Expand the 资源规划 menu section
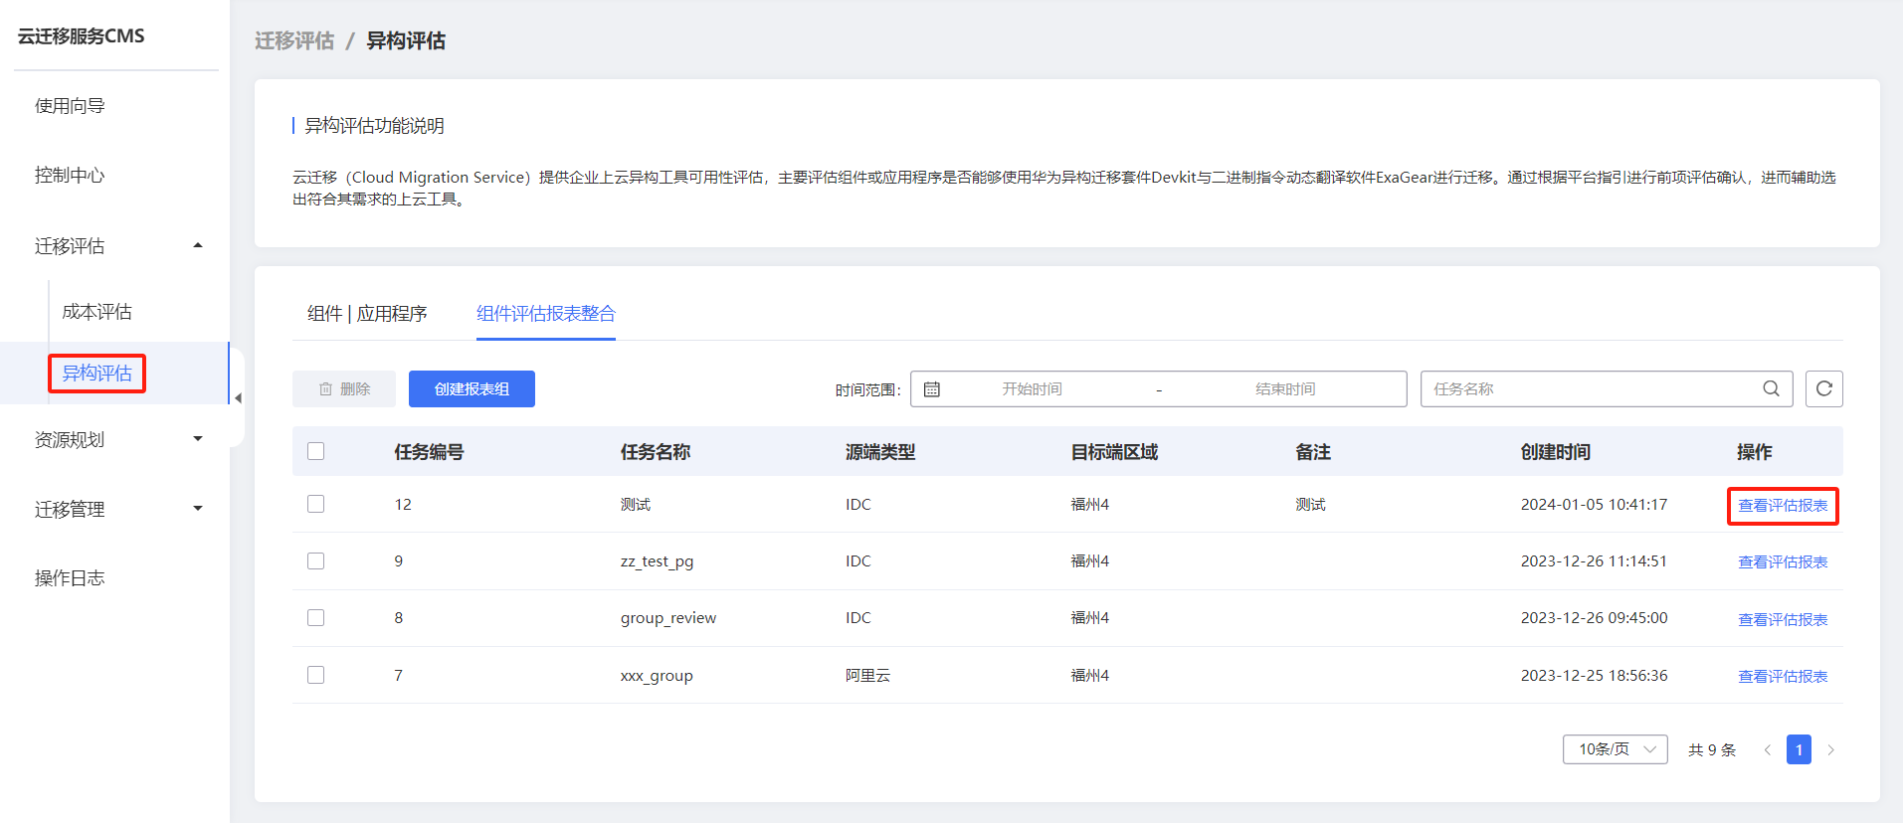The height and width of the screenshot is (823, 1903). [197, 439]
